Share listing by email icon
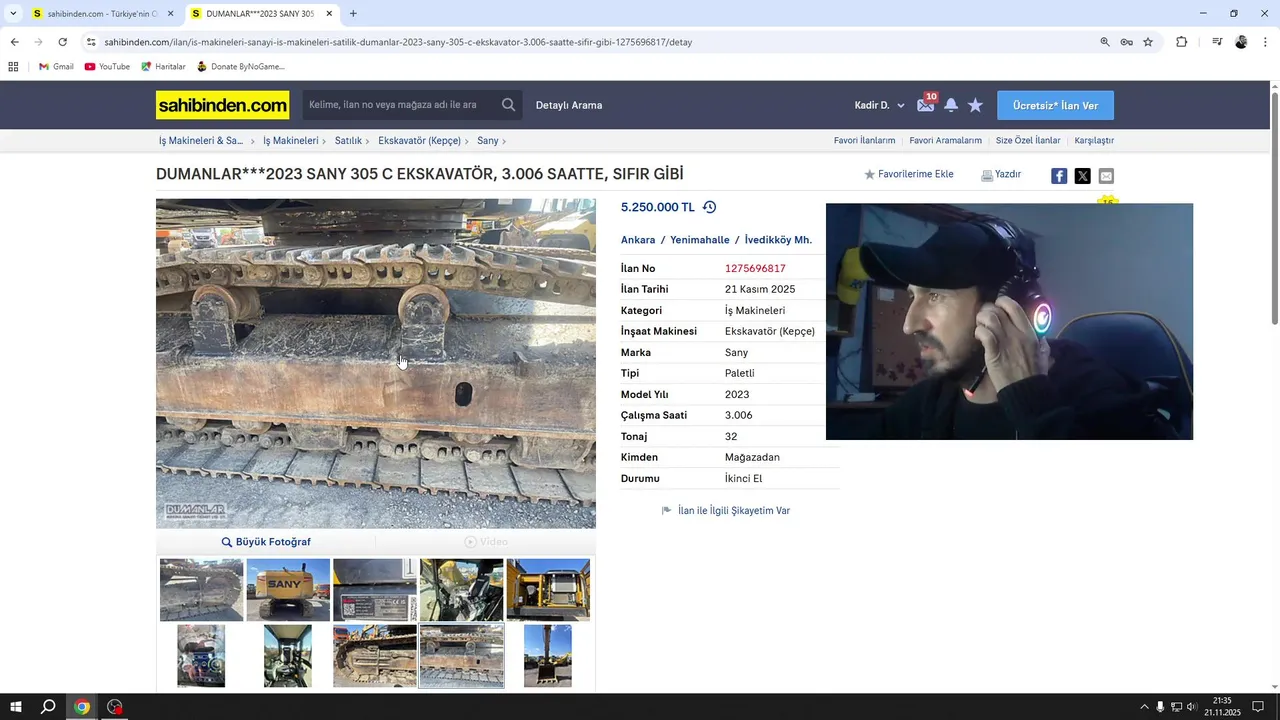 (x=1106, y=176)
